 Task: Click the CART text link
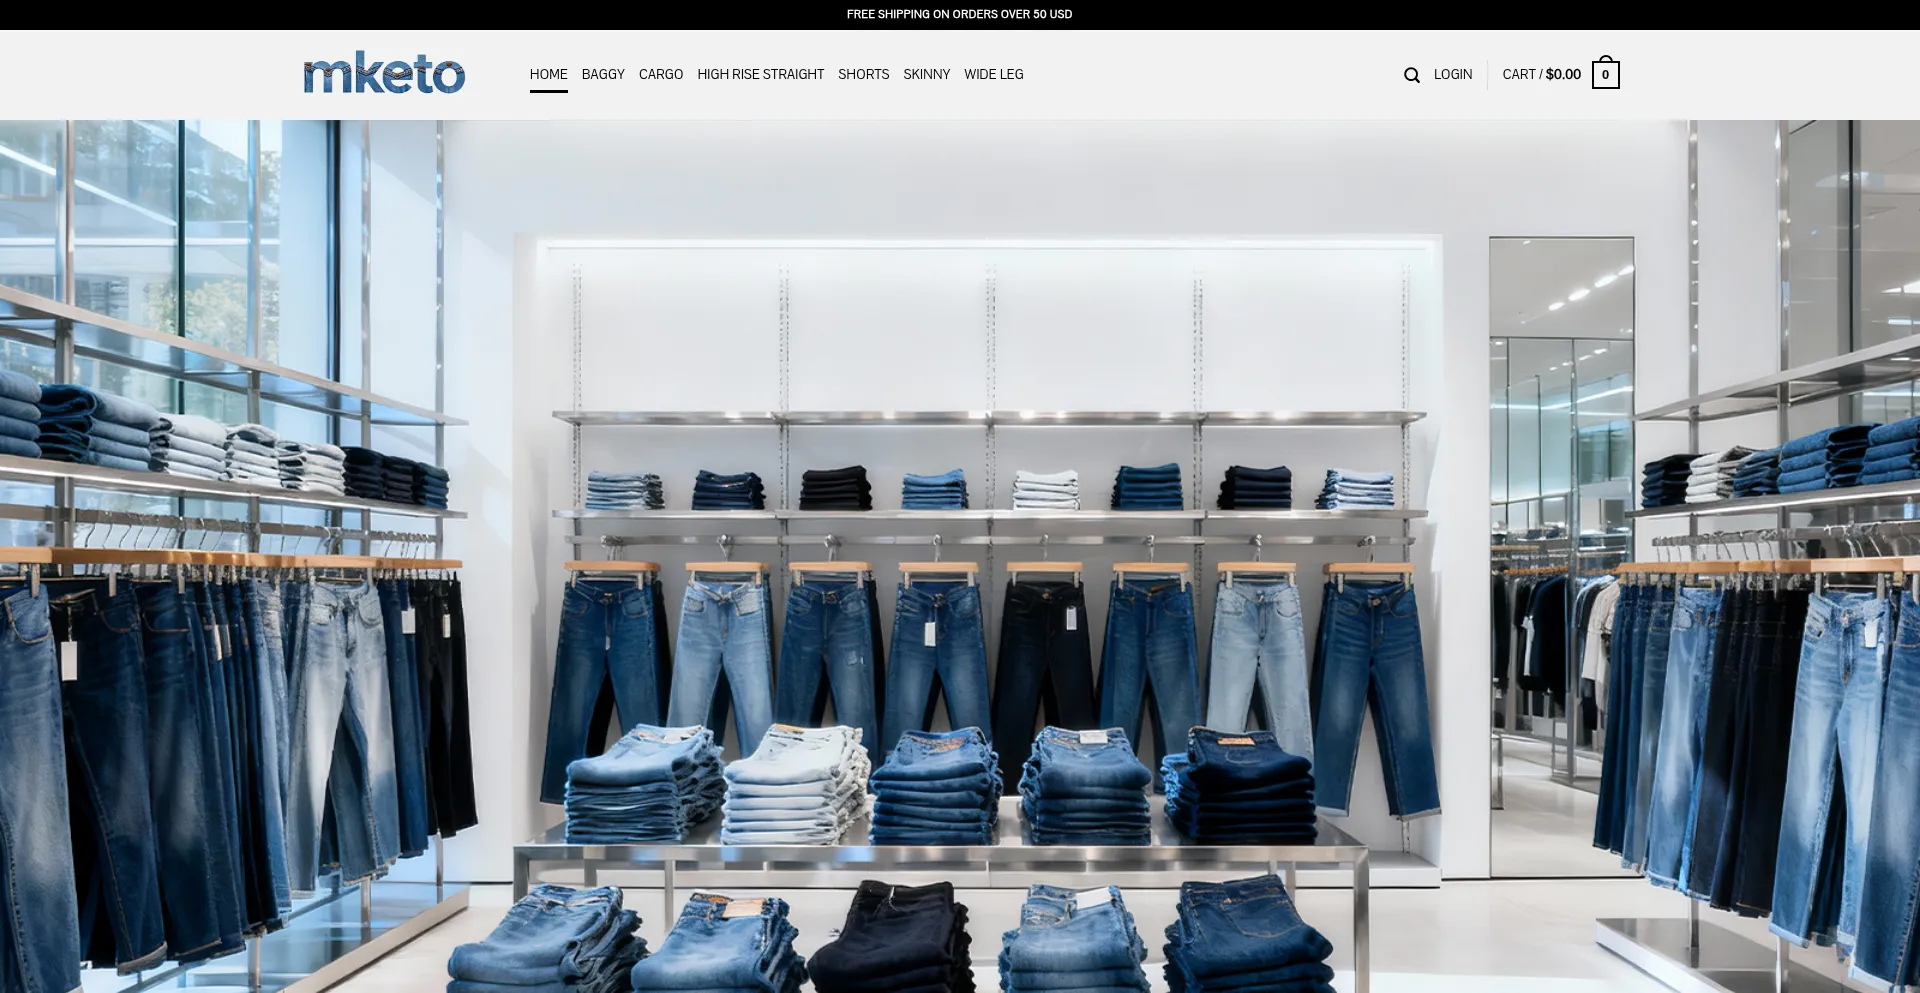1518,74
